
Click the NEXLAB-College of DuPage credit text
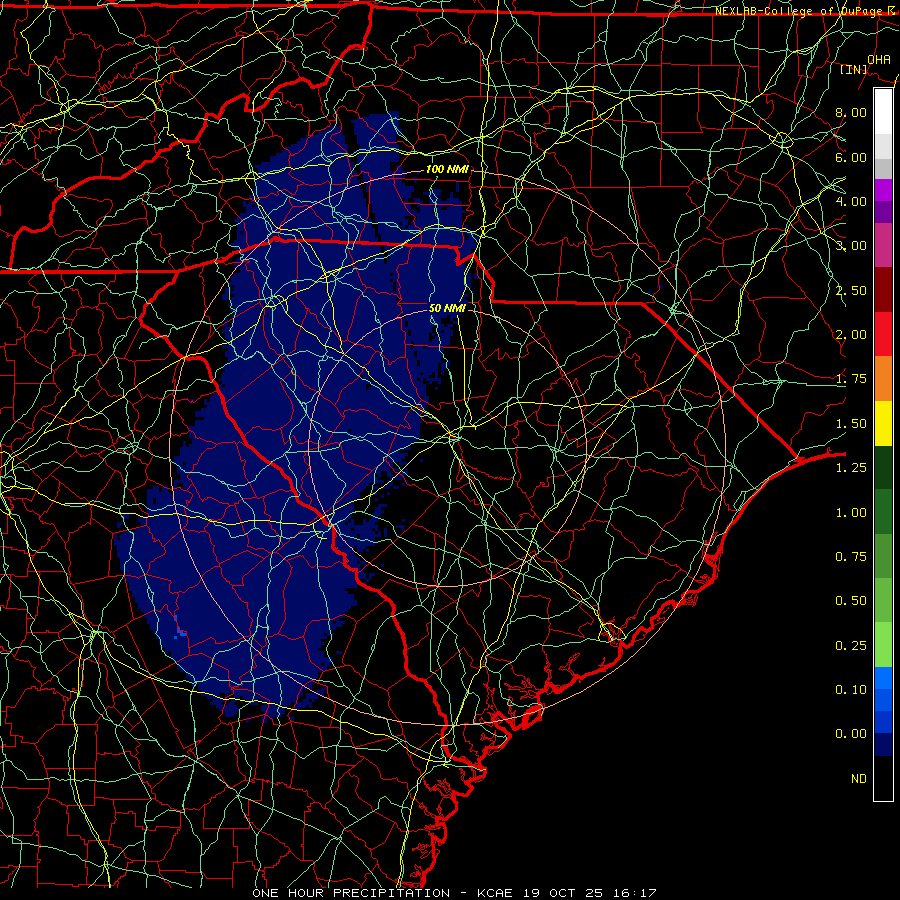tap(805, 11)
